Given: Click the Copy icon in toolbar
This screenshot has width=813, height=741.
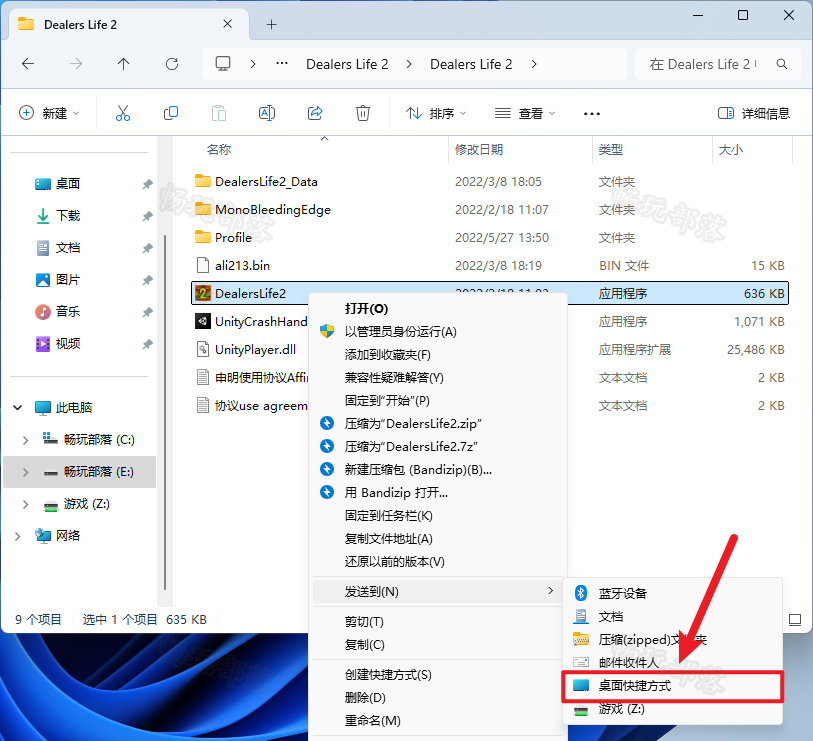Looking at the screenshot, I should tap(171, 113).
